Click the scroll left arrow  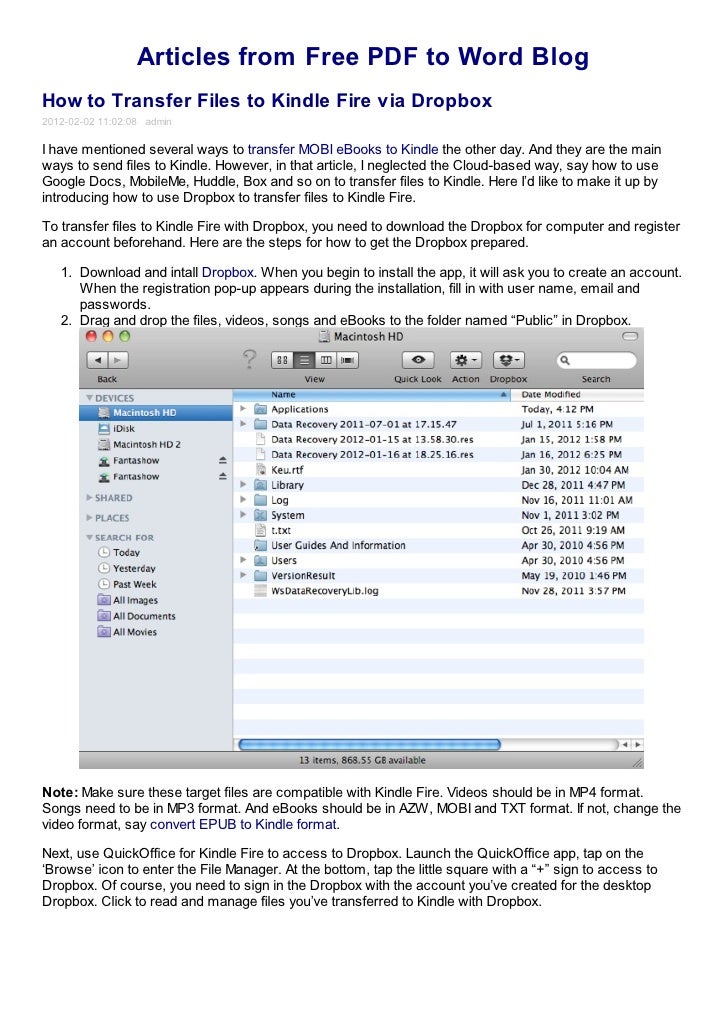626,744
